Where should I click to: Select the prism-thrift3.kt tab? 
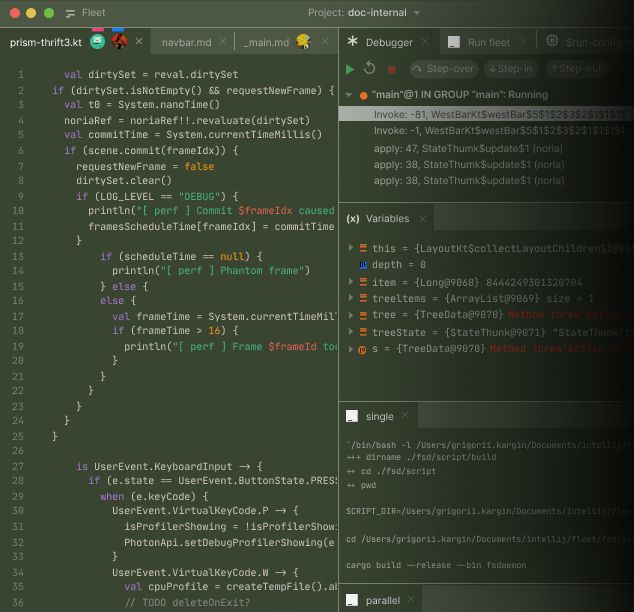point(46,42)
